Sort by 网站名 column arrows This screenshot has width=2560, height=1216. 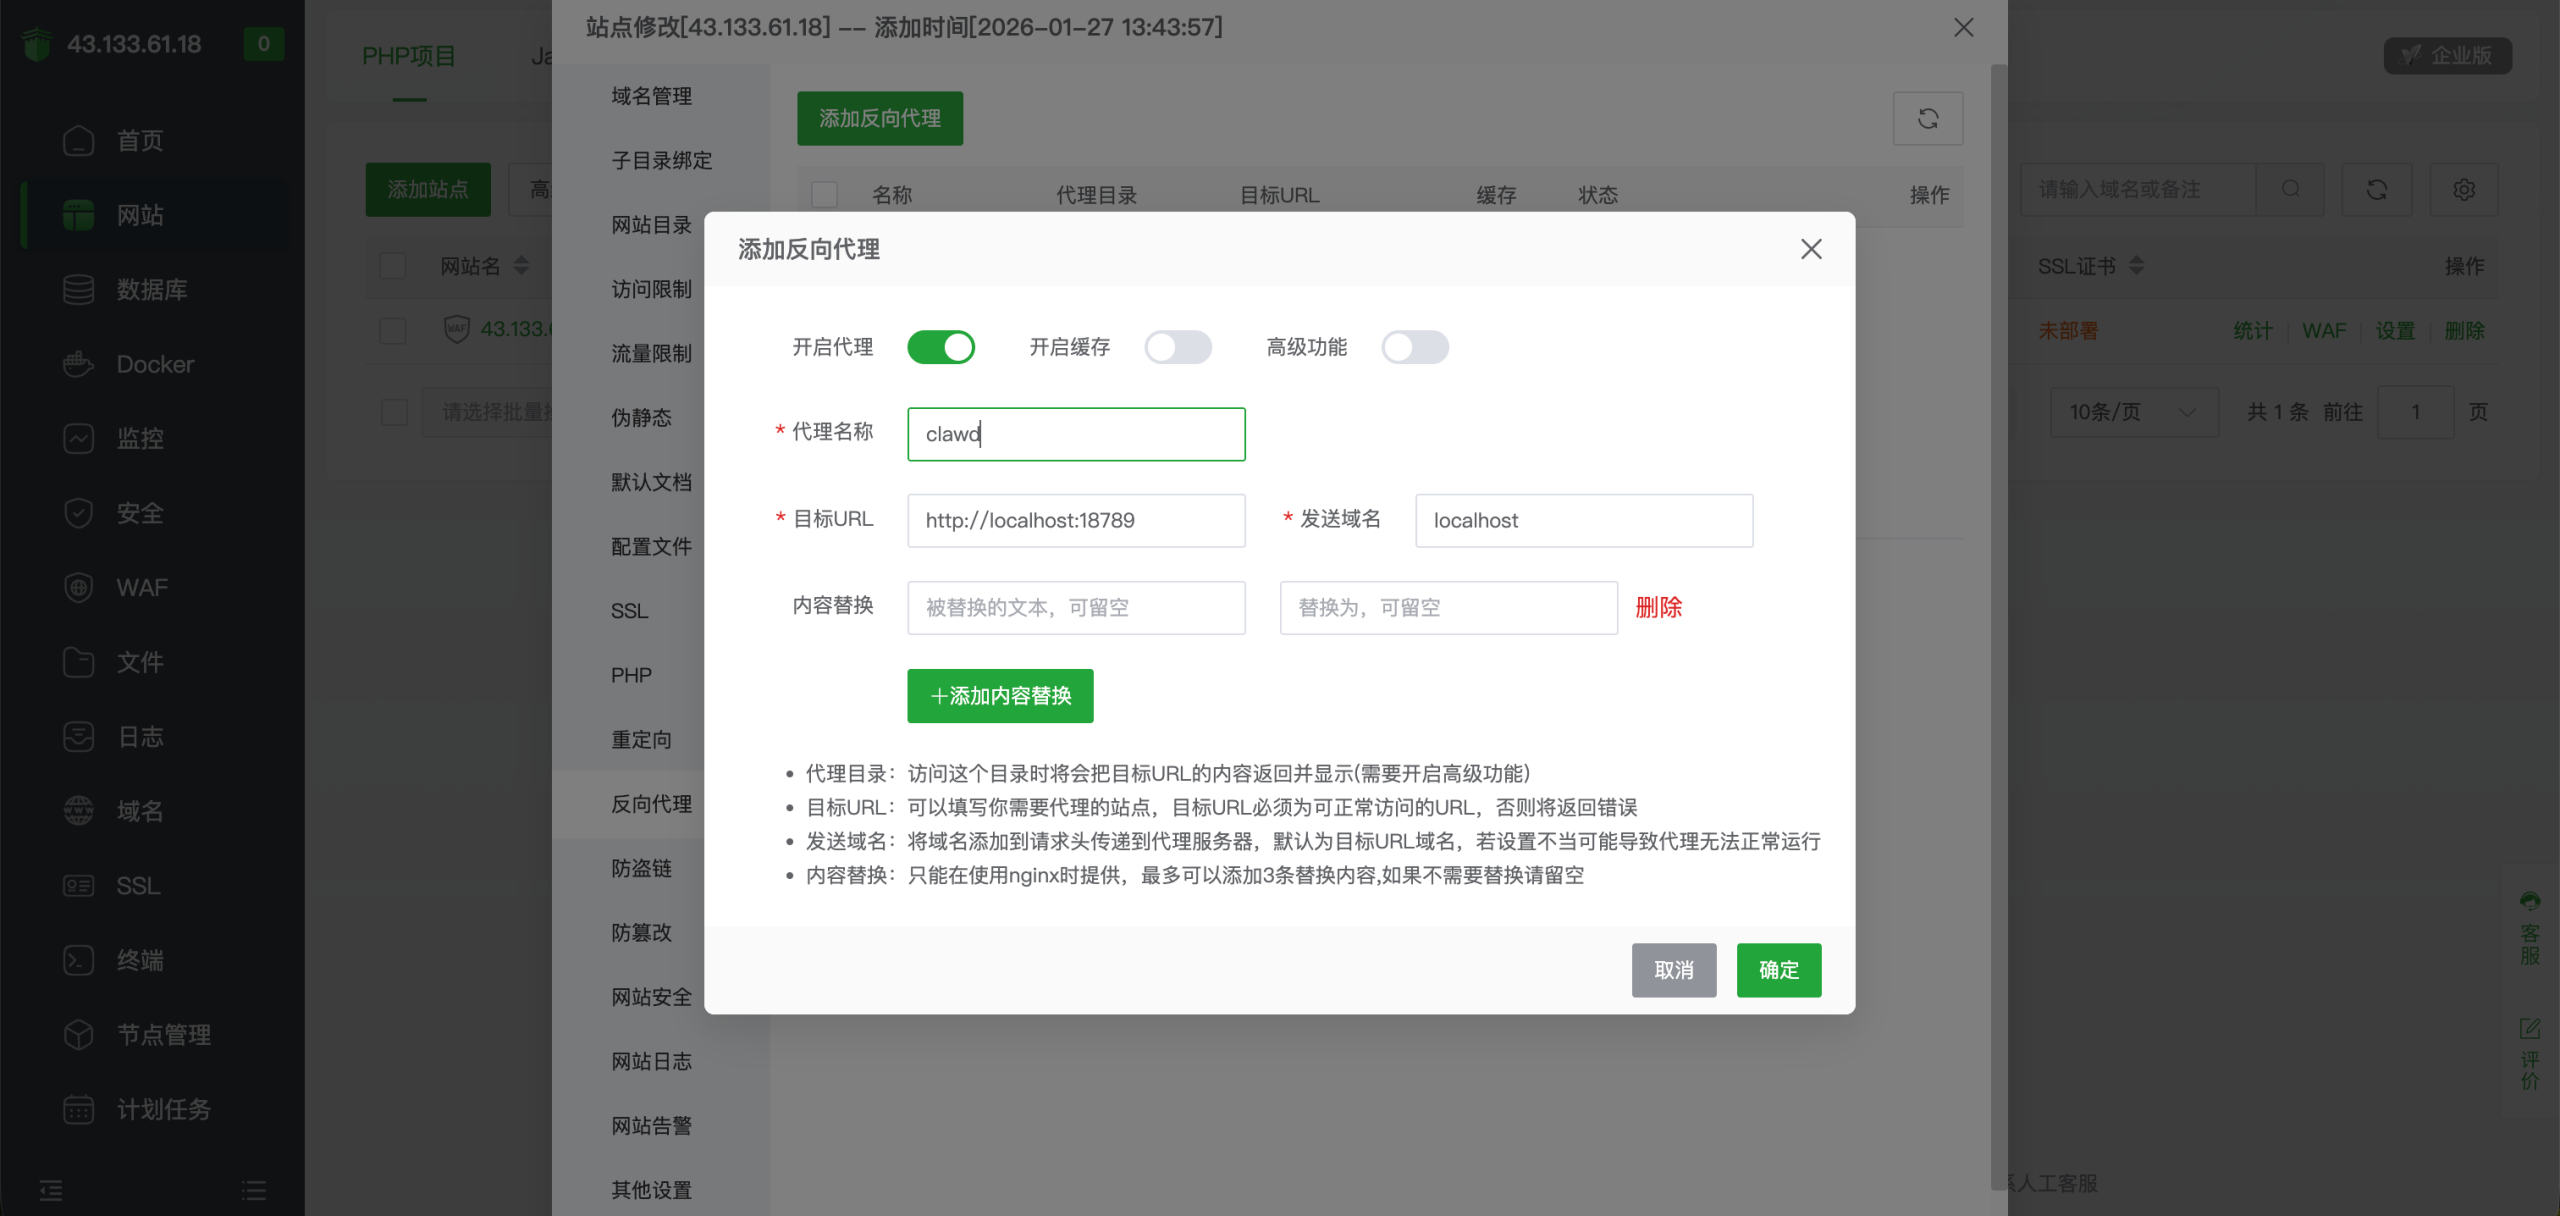tap(521, 266)
